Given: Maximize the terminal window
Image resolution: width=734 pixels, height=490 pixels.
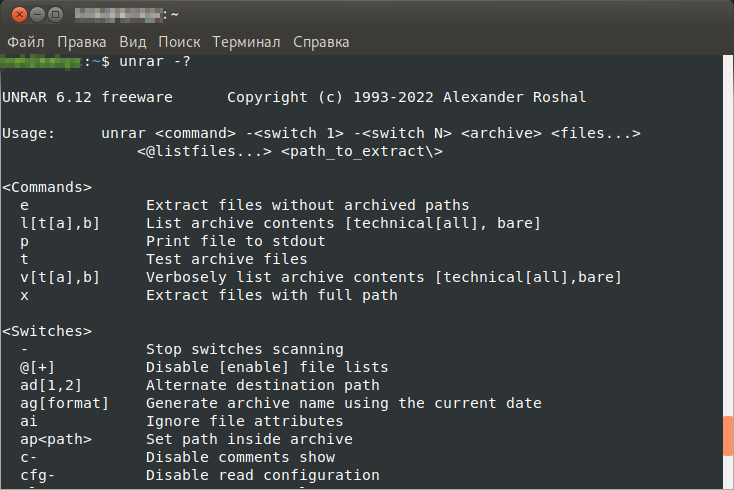Looking at the screenshot, I should 55,15.
